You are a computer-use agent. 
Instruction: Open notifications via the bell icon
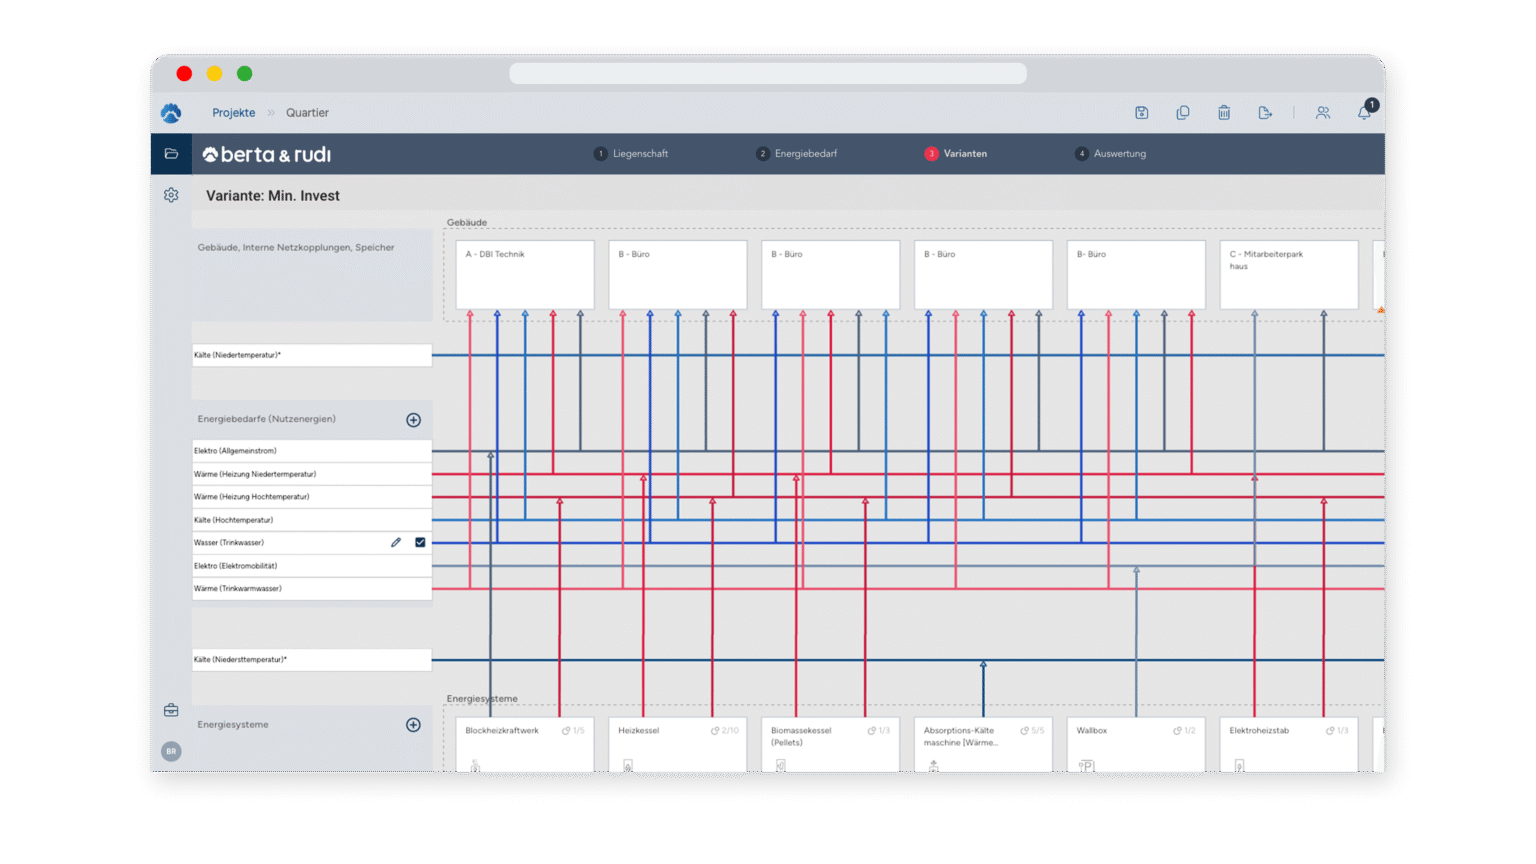coord(1364,113)
